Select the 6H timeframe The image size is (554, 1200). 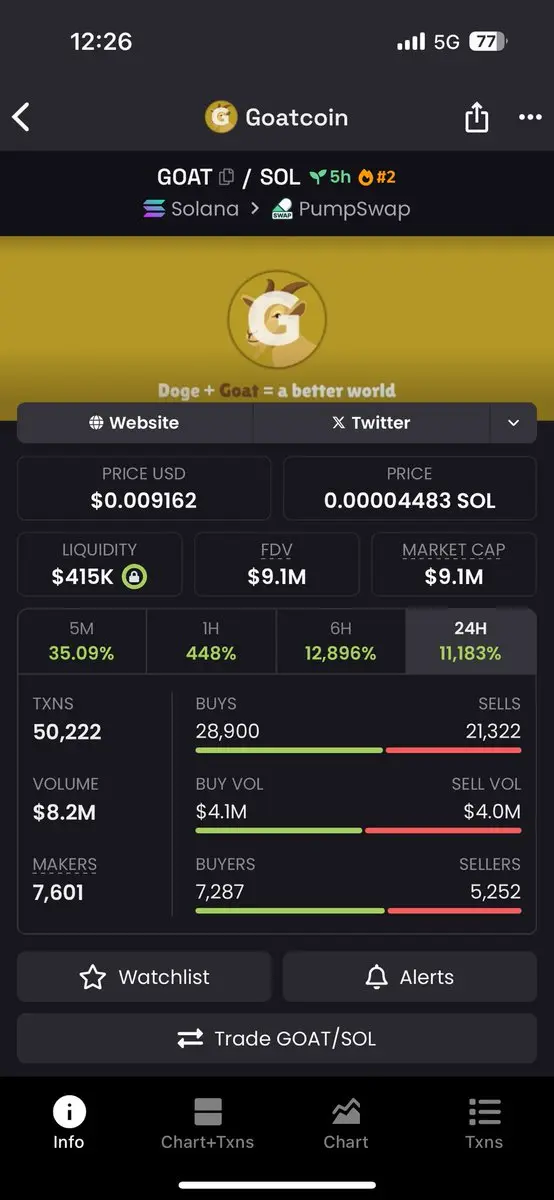tap(341, 642)
